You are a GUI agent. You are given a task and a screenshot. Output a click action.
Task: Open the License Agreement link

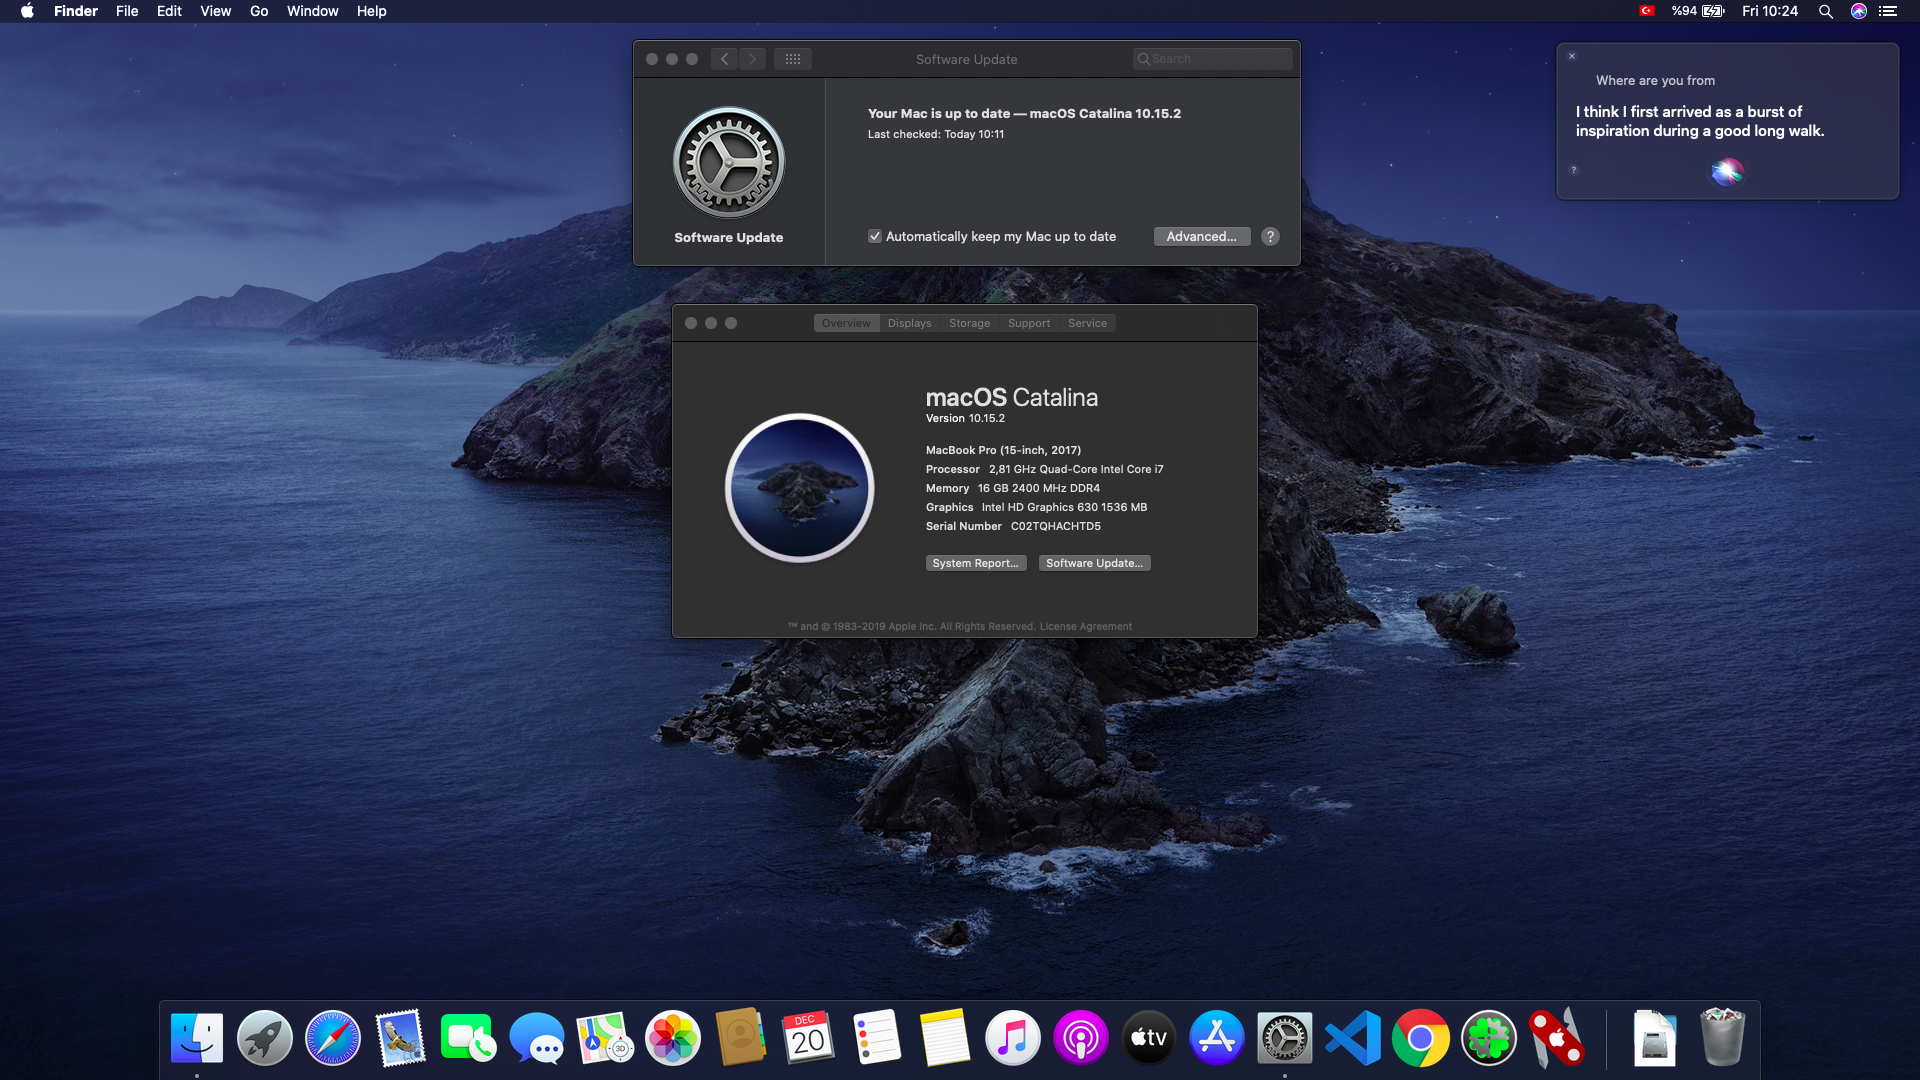1085,627
